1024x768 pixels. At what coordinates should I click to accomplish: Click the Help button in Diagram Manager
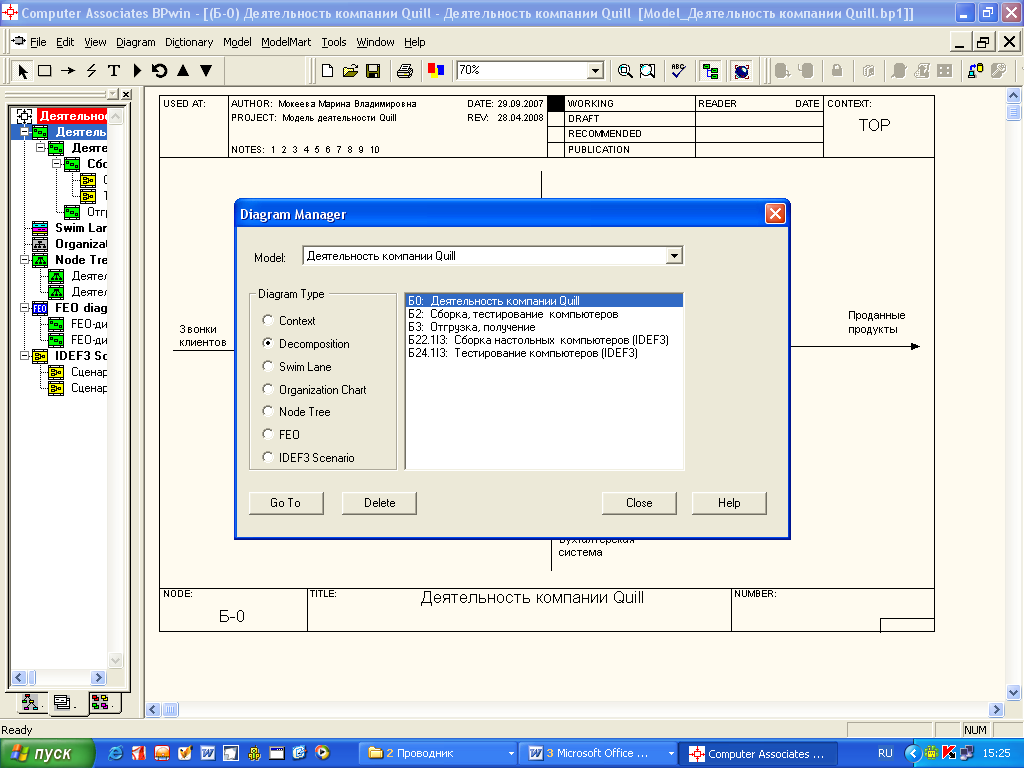(729, 503)
